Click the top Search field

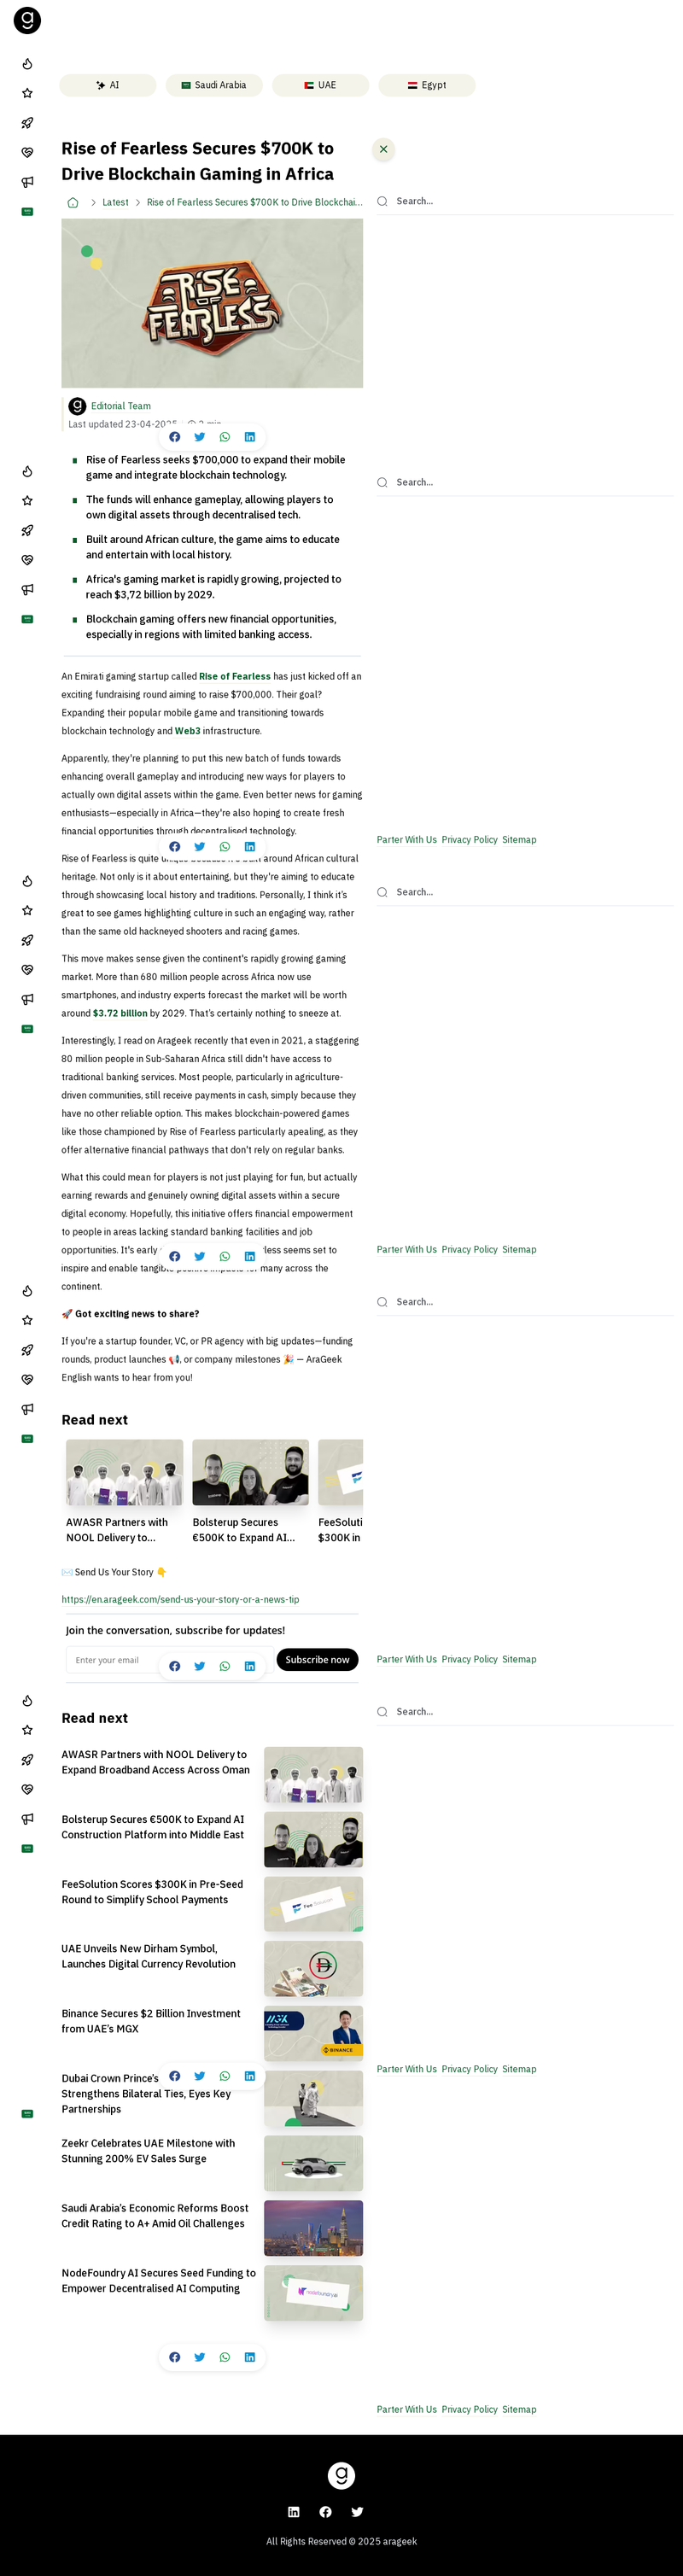(x=525, y=201)
